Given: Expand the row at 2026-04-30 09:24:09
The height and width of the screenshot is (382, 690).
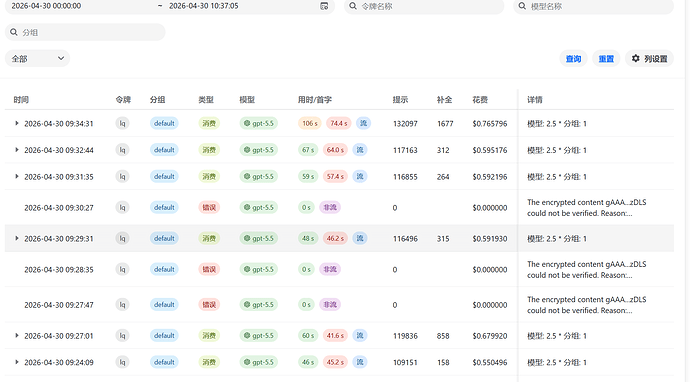Looking at the screenshot, I should tap(17, 362).
